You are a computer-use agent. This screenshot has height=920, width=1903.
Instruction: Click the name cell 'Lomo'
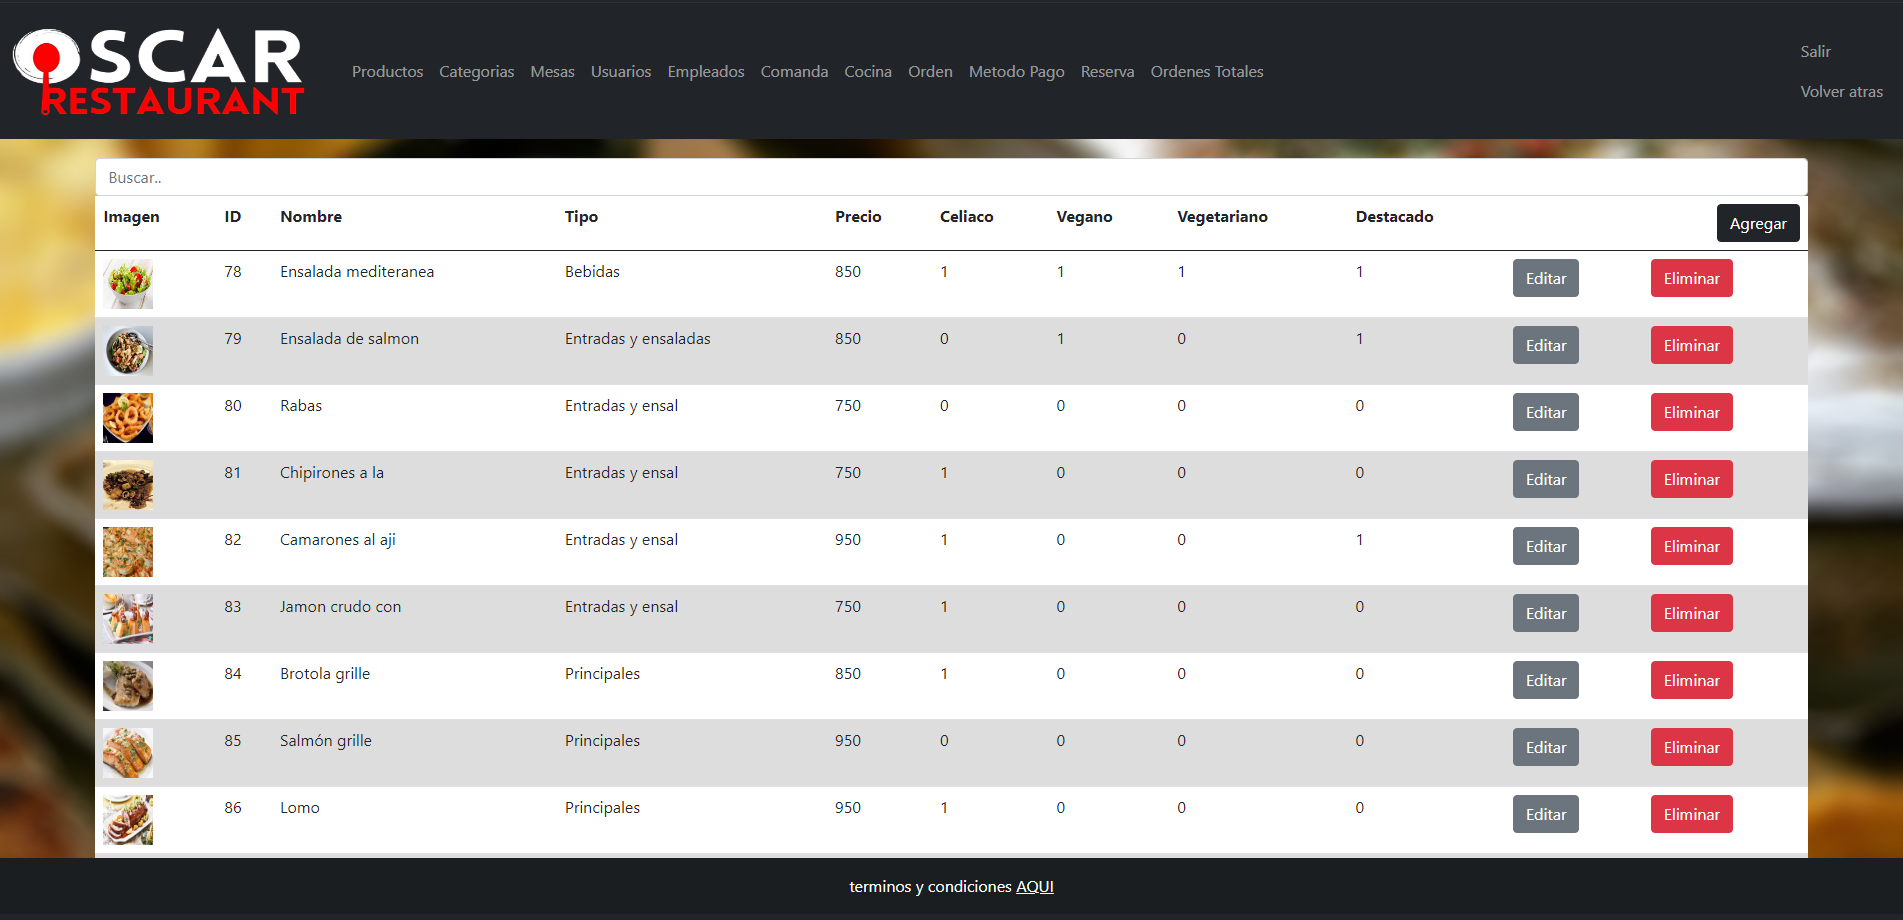pyautogui.click(x=300, y=808)
